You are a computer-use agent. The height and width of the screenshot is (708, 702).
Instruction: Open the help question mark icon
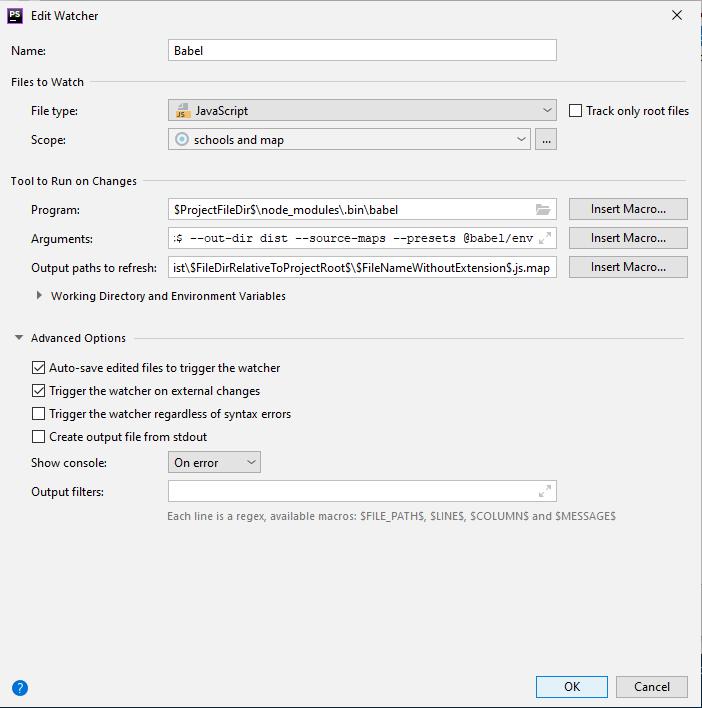pos(20,688)
